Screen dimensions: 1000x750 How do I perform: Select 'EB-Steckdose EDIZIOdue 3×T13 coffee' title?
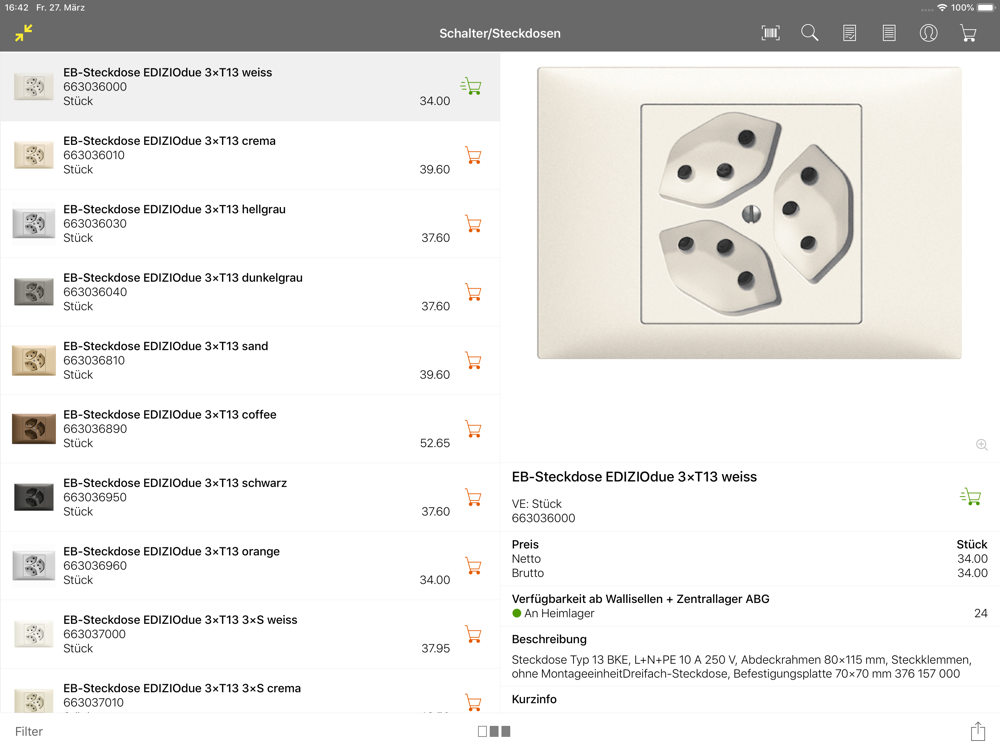pyautogui.click(x=170, y=415)
